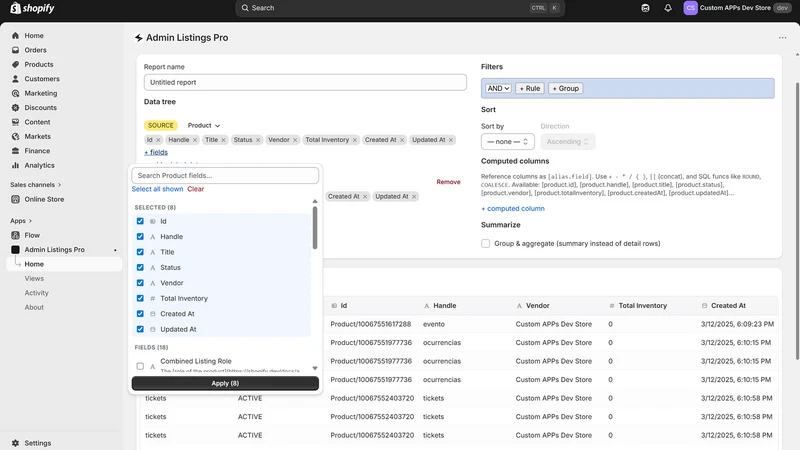800x450 pixels.
Task: Uncheck the Updated At field checkbox
Action: coord(140,329)
